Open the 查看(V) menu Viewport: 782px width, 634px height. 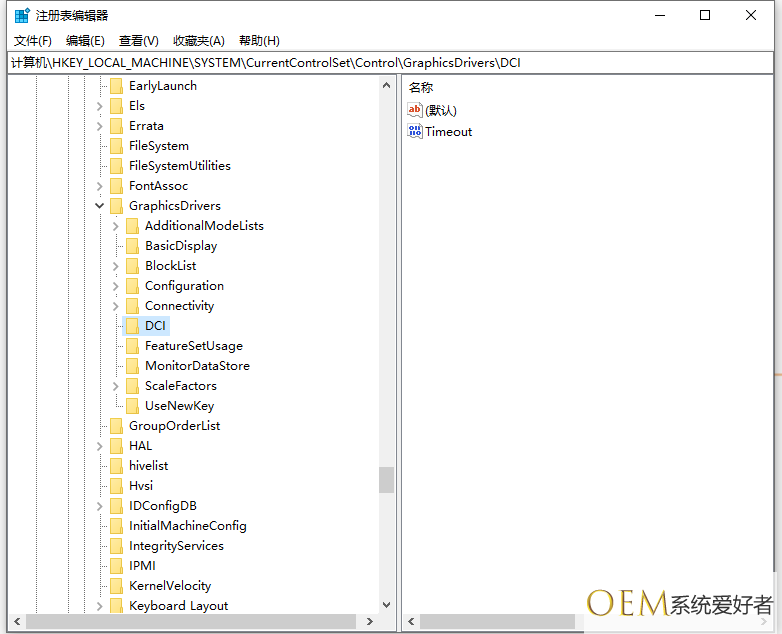click(x=139, y=41)
